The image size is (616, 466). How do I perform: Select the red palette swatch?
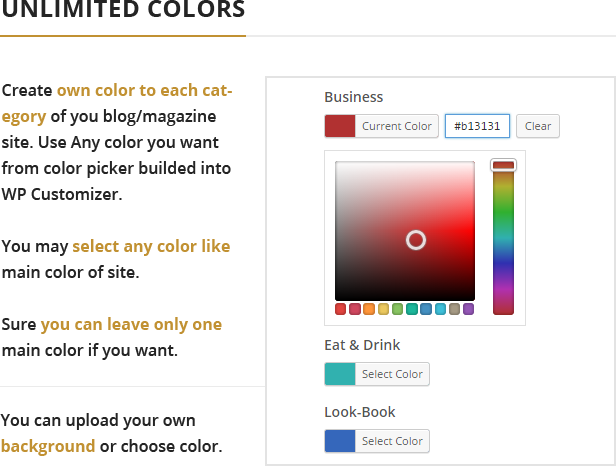340,309
